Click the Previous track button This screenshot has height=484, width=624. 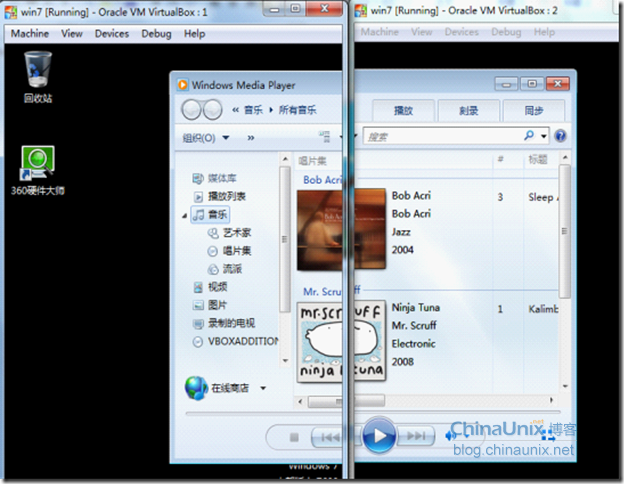tap(330, 437)
